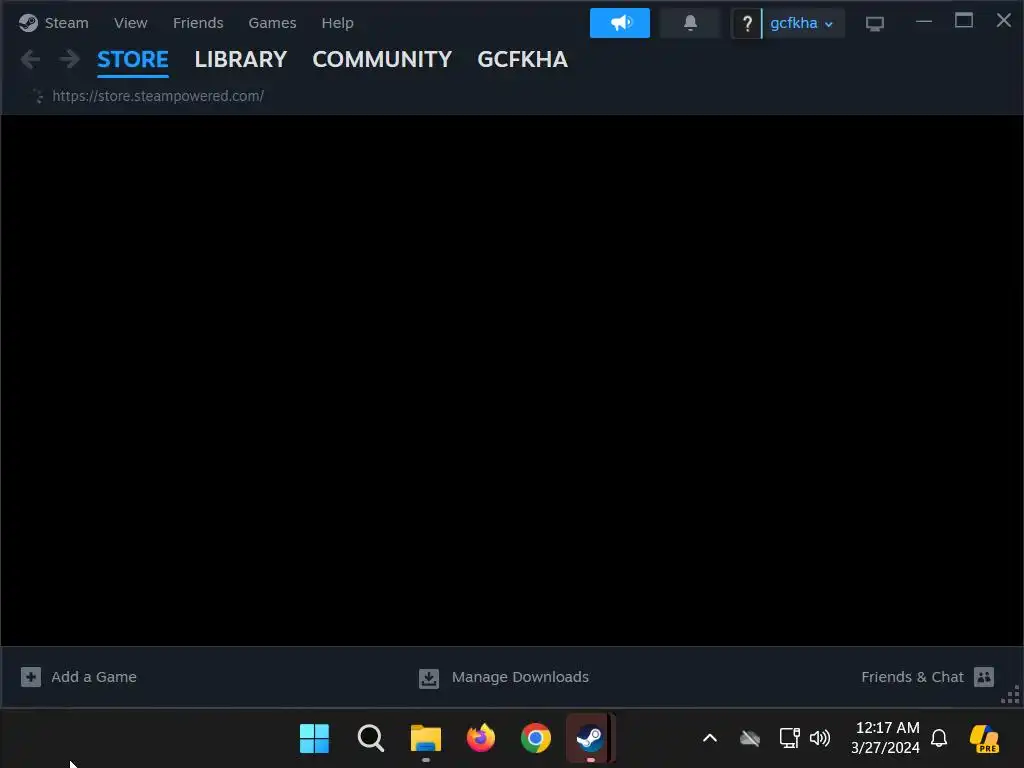Open network status tray icon
1024x768 pixels.
[790, 739]
